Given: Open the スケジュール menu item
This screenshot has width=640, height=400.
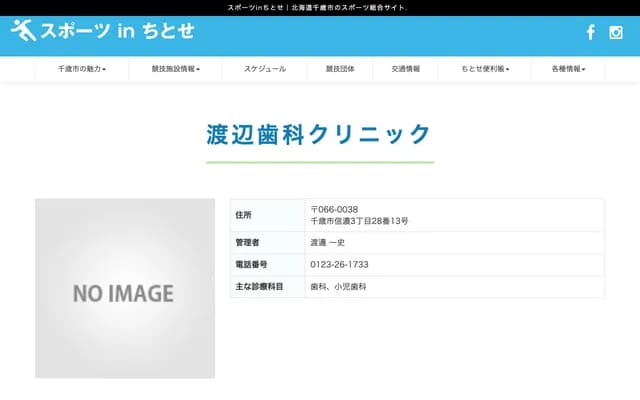Looking at the screenshot, I should [265, 69].
